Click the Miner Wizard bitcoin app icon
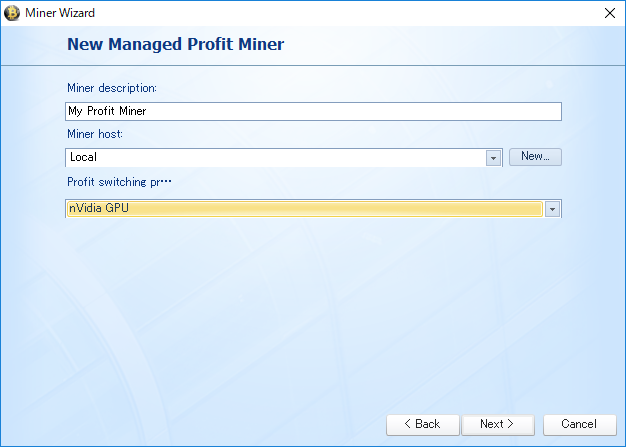626x447 pixels. click(12, 13)
